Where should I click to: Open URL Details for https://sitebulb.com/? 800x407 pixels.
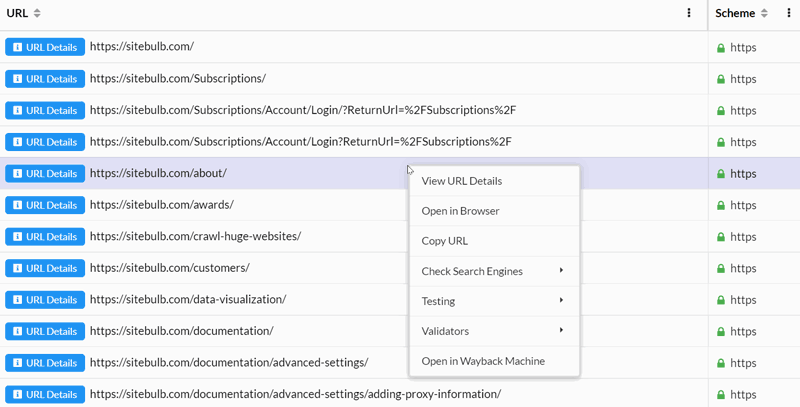(45, 47)
